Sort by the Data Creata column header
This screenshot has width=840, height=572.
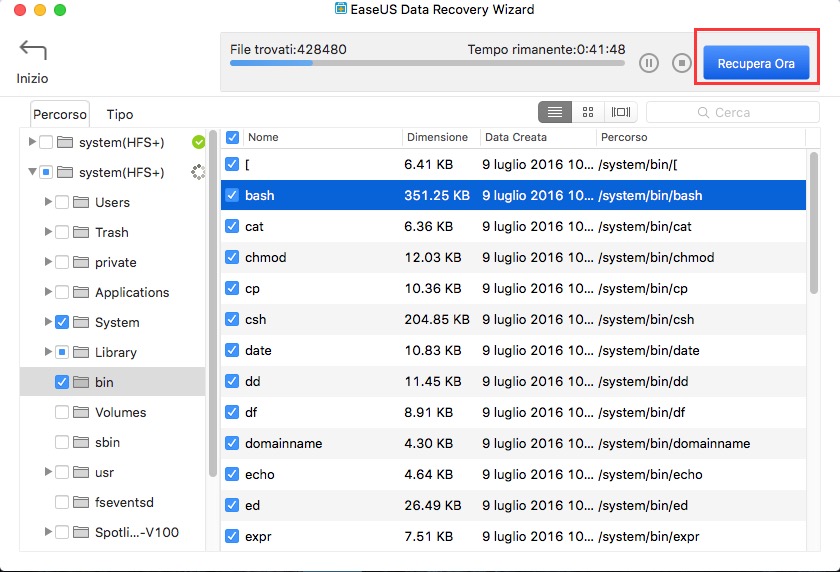tap(538, 138)
